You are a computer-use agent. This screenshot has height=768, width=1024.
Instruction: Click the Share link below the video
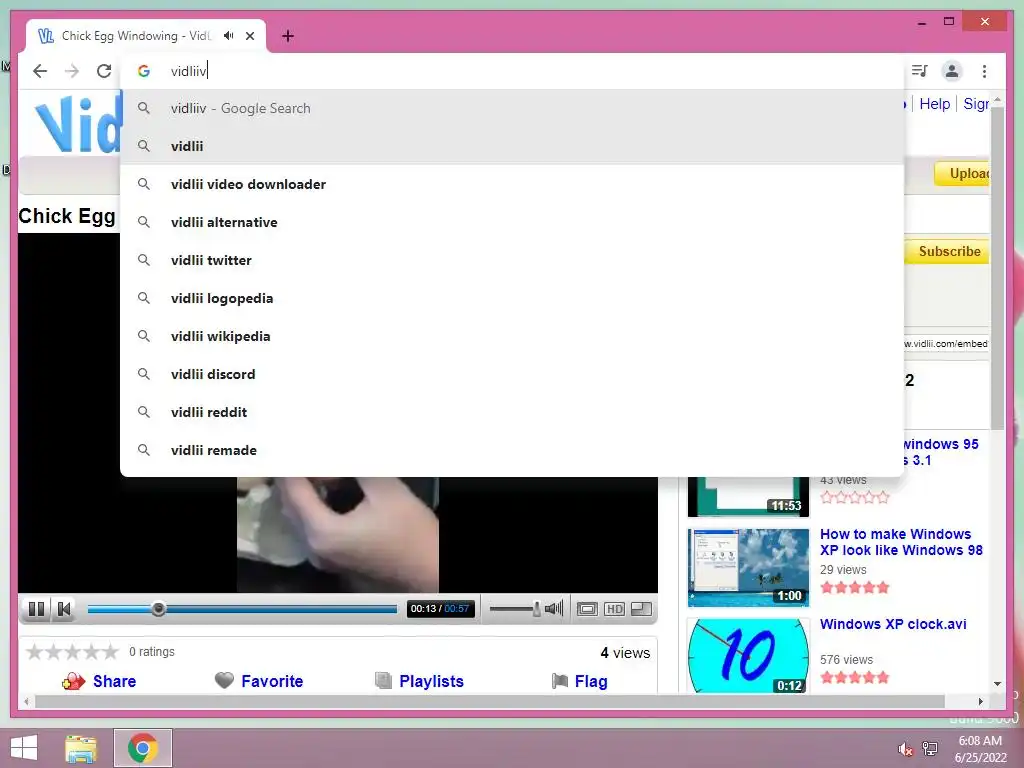(x=114, y=681)
